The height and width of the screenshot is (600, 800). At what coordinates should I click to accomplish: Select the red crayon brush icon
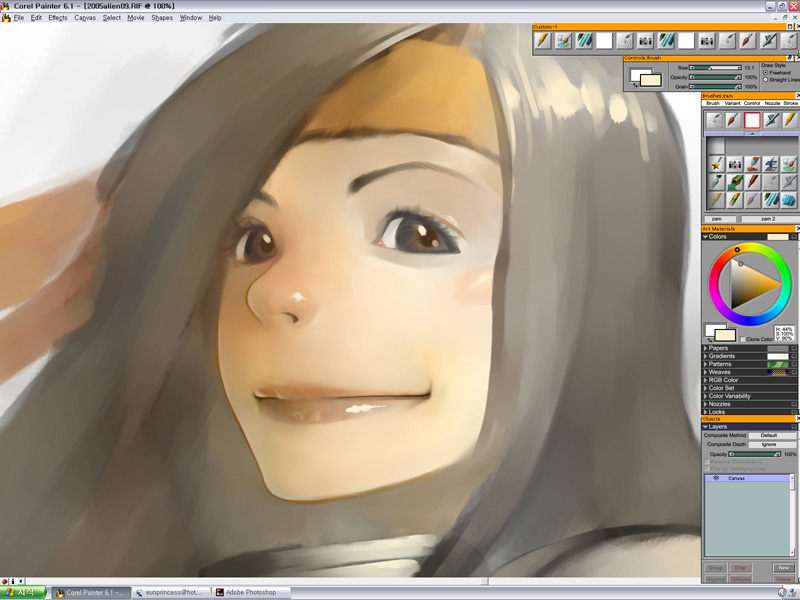(x=753, y=182)
